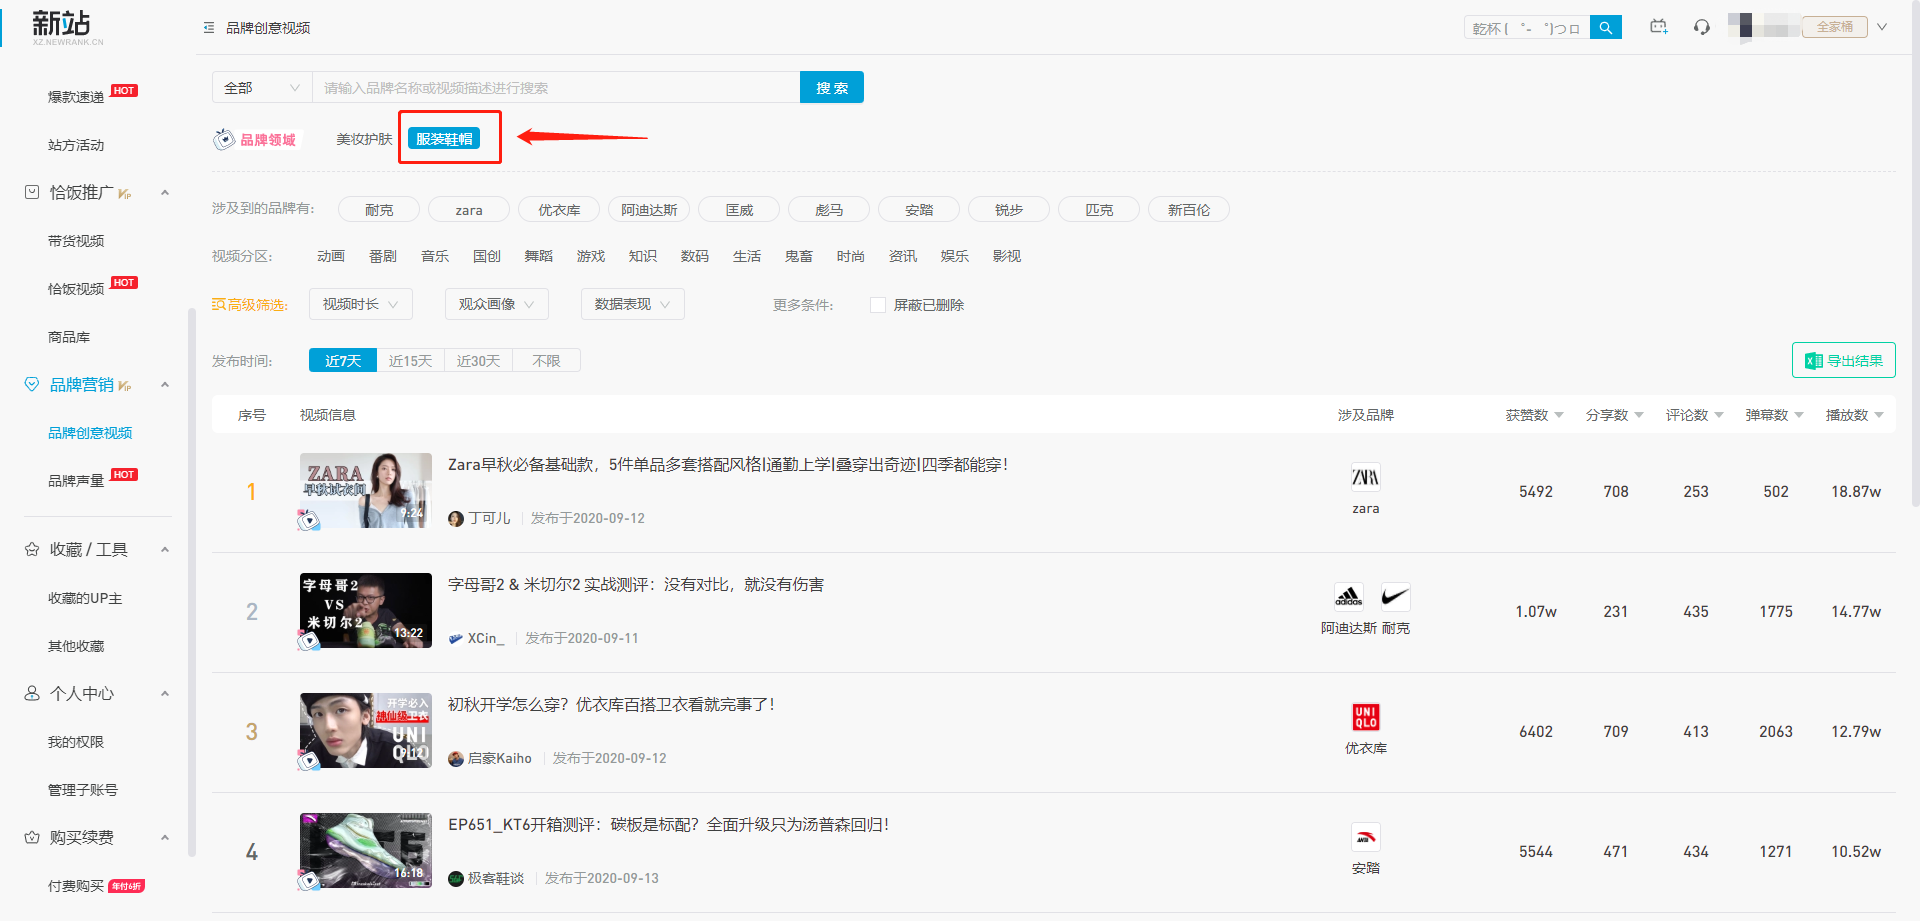Open the EP651 KT6 sneaker thumbnail
This screenshot has width=1920, height=921.
[x=366, y=850]
